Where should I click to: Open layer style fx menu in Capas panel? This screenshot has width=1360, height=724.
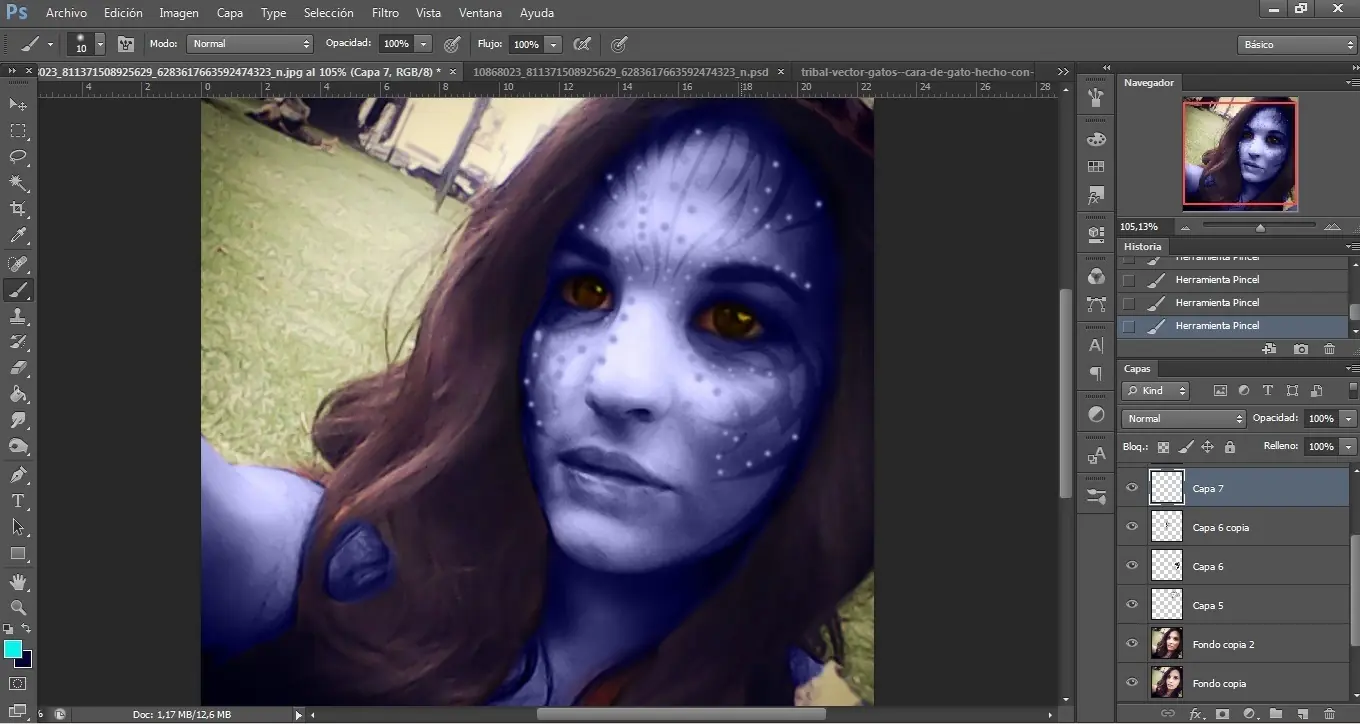(1196, 714)
